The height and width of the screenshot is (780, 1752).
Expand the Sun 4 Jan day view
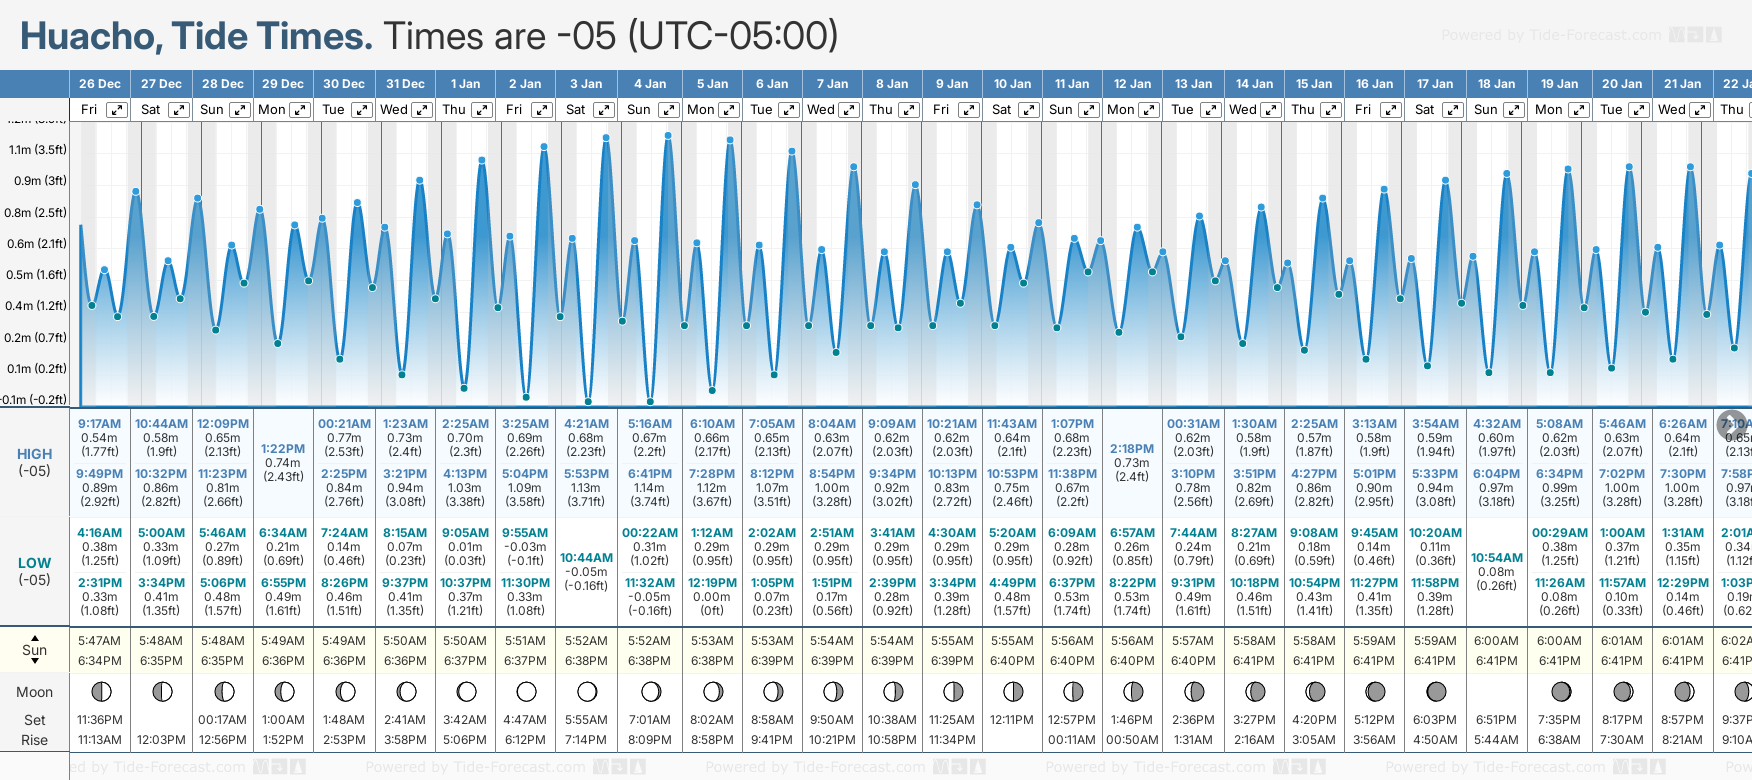(x=668, y=110)
